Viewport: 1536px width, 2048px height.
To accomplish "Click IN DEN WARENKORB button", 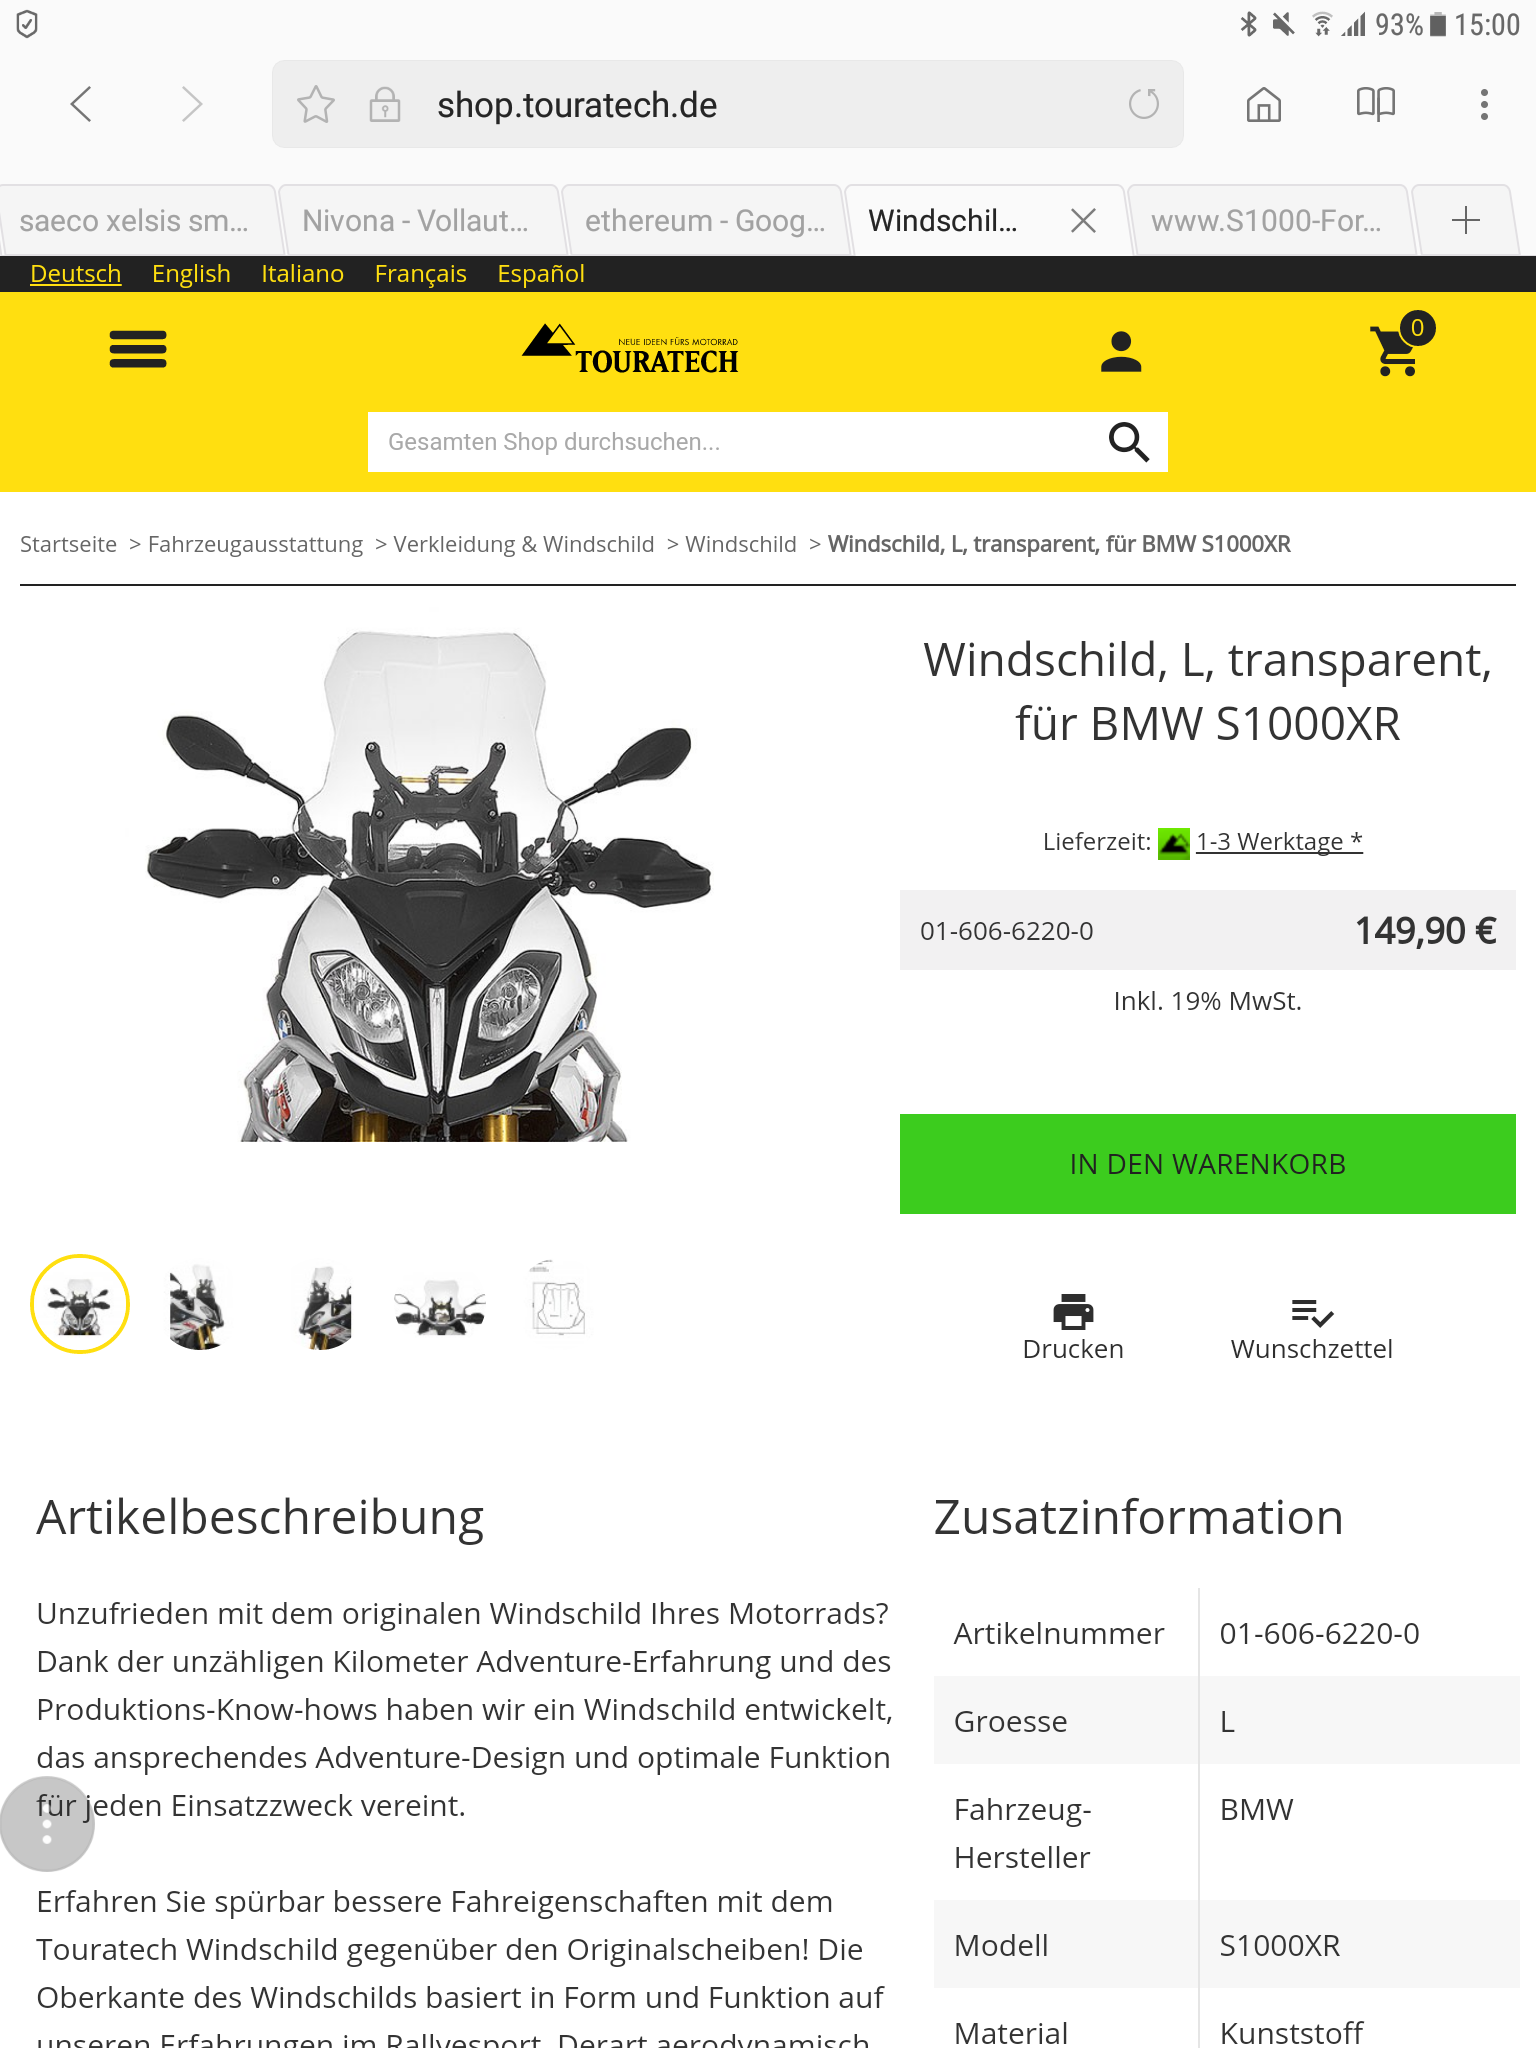I will coord(1208,1164).
